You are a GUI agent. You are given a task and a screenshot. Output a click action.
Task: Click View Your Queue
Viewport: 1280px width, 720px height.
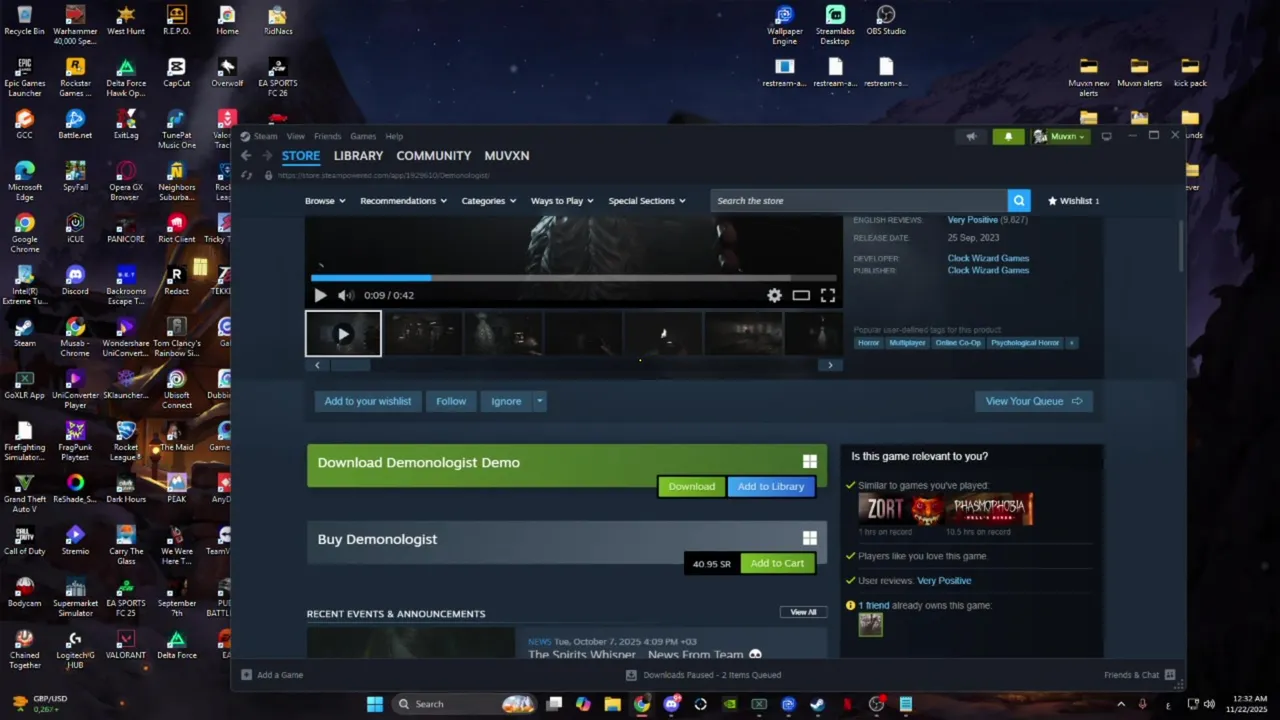click(x=1034, y=401)
